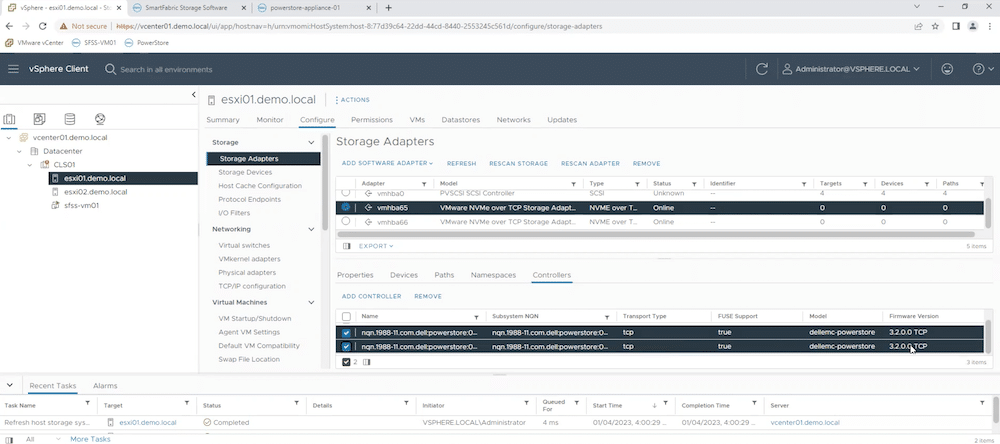Open the PowerStore bookmark
Screen dimensions: 1000x444
[x=147, y=43]
